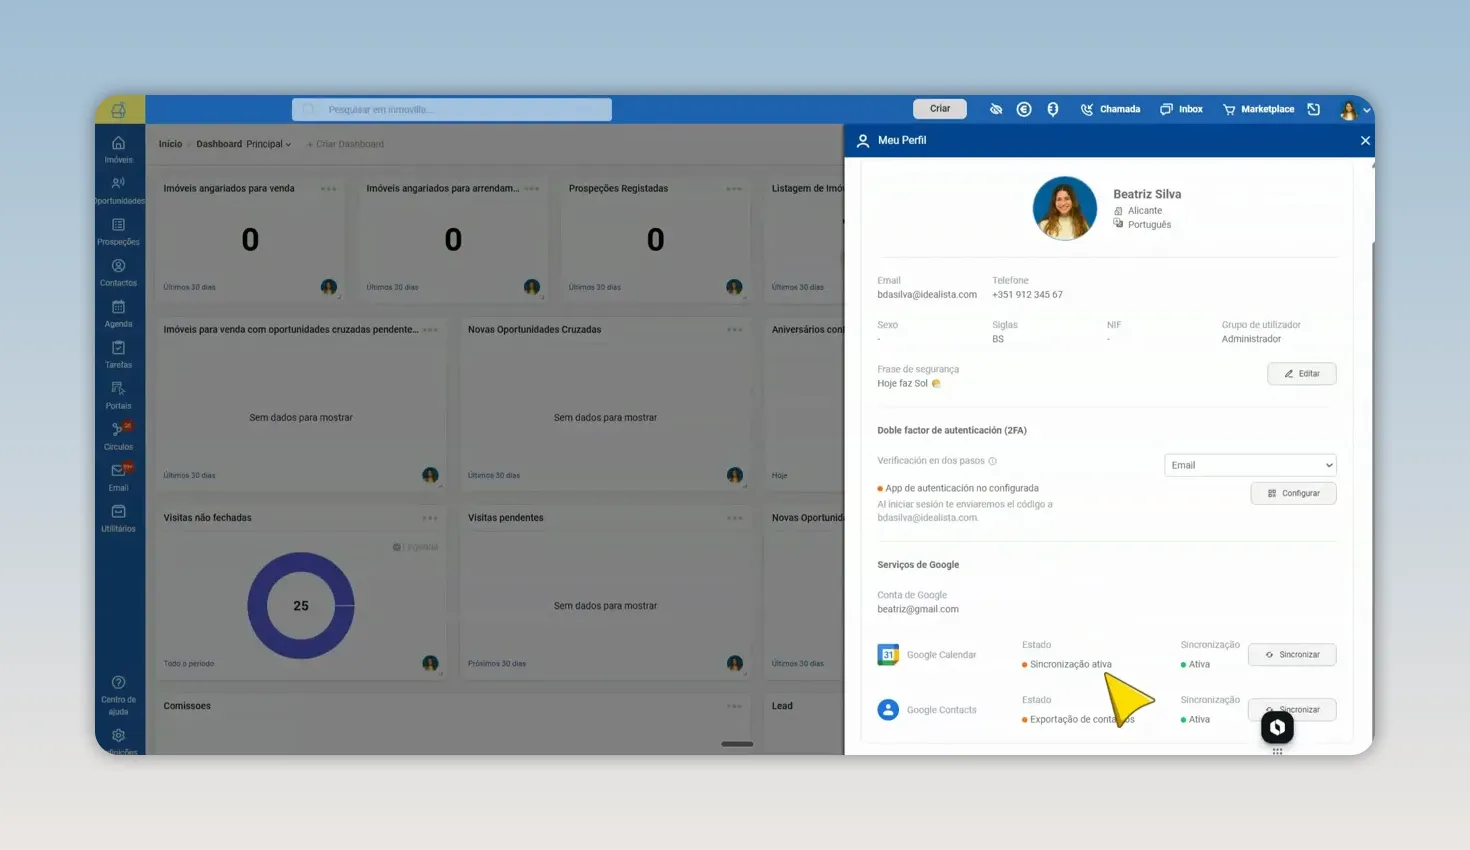
Task: Click the search field Pesquisar em imóveis
Action: click(x=452, y=109)
